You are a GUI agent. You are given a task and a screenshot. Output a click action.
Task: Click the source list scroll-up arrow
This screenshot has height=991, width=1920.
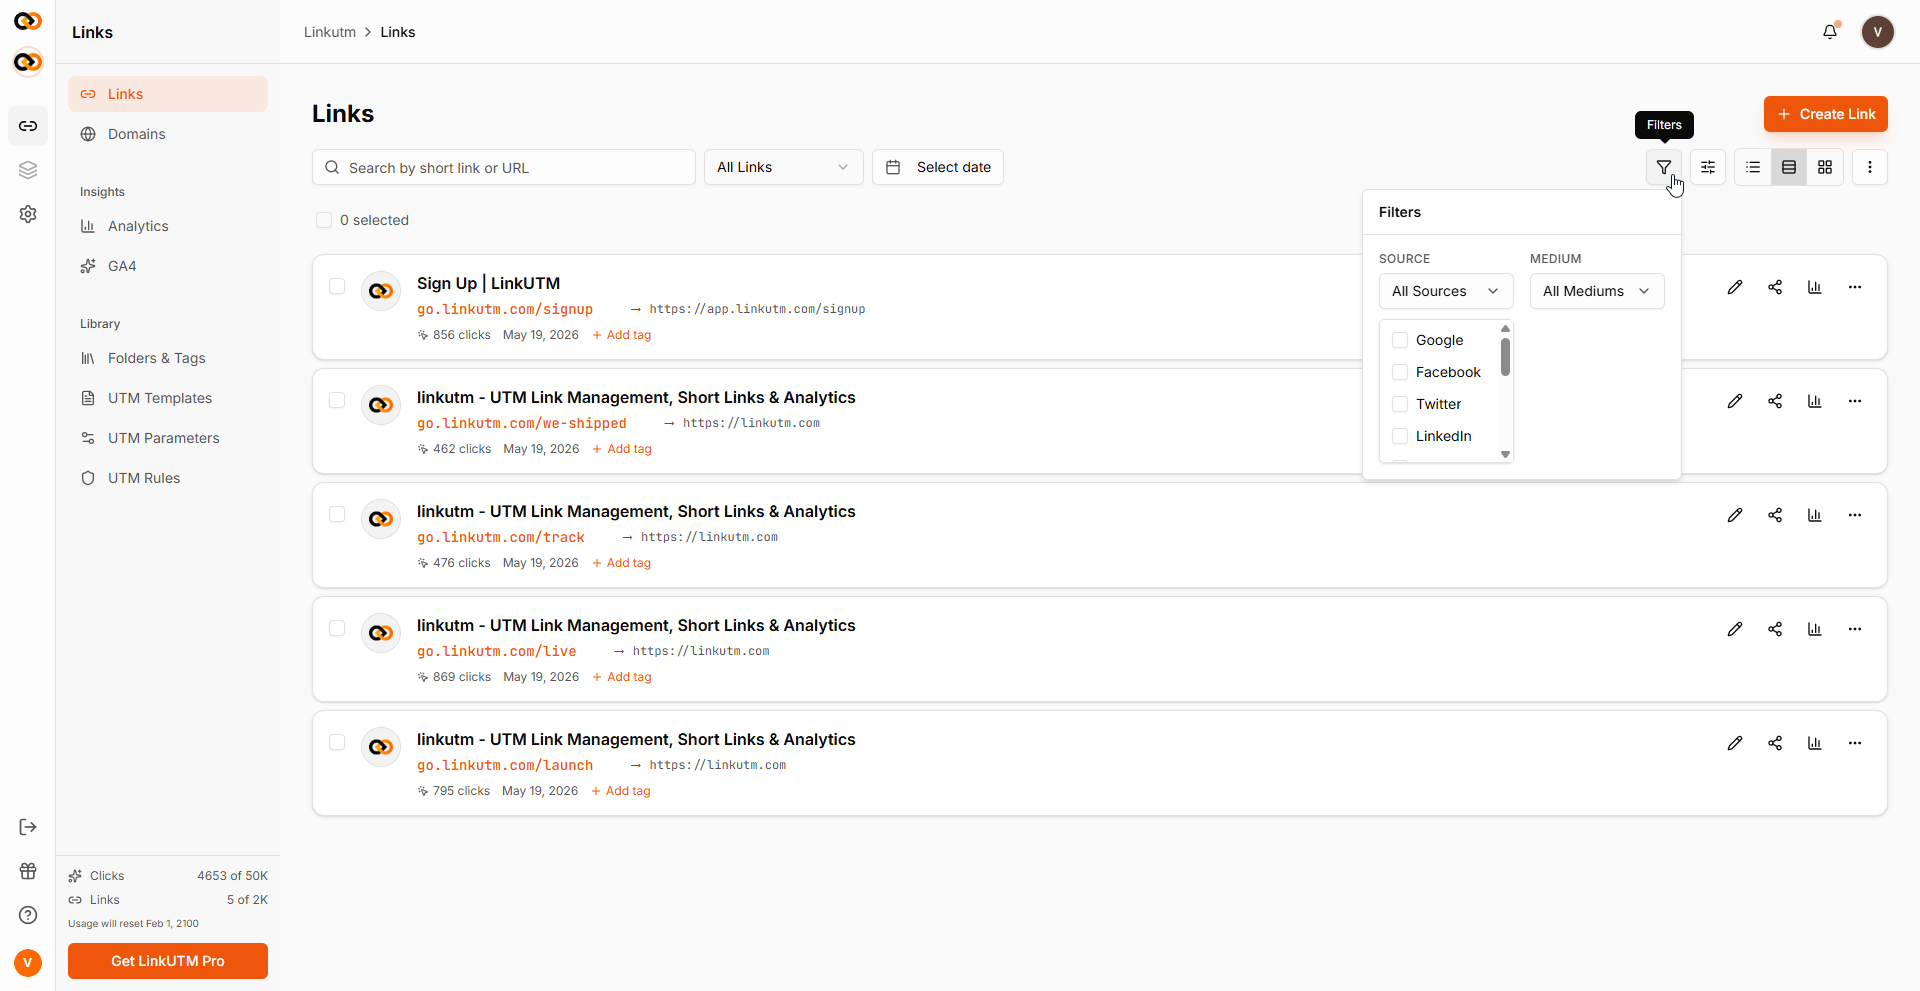[x=1505, y=328]
